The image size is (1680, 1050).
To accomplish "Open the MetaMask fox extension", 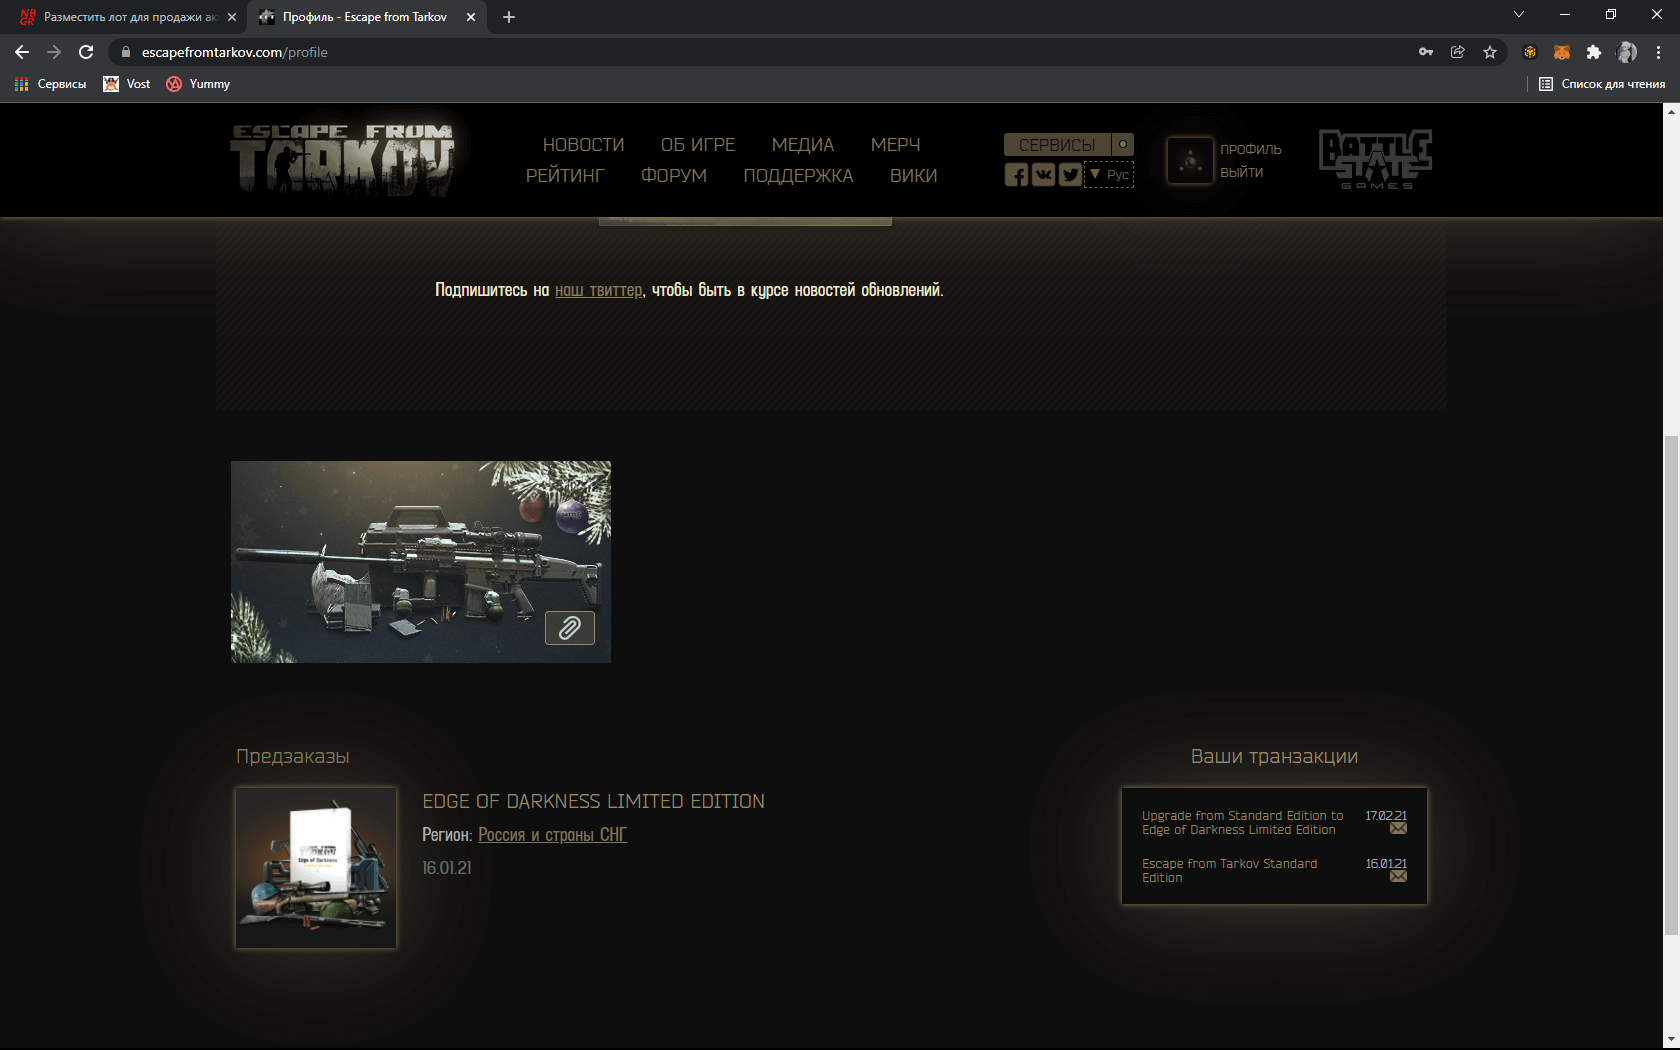I will [1562, 52].
